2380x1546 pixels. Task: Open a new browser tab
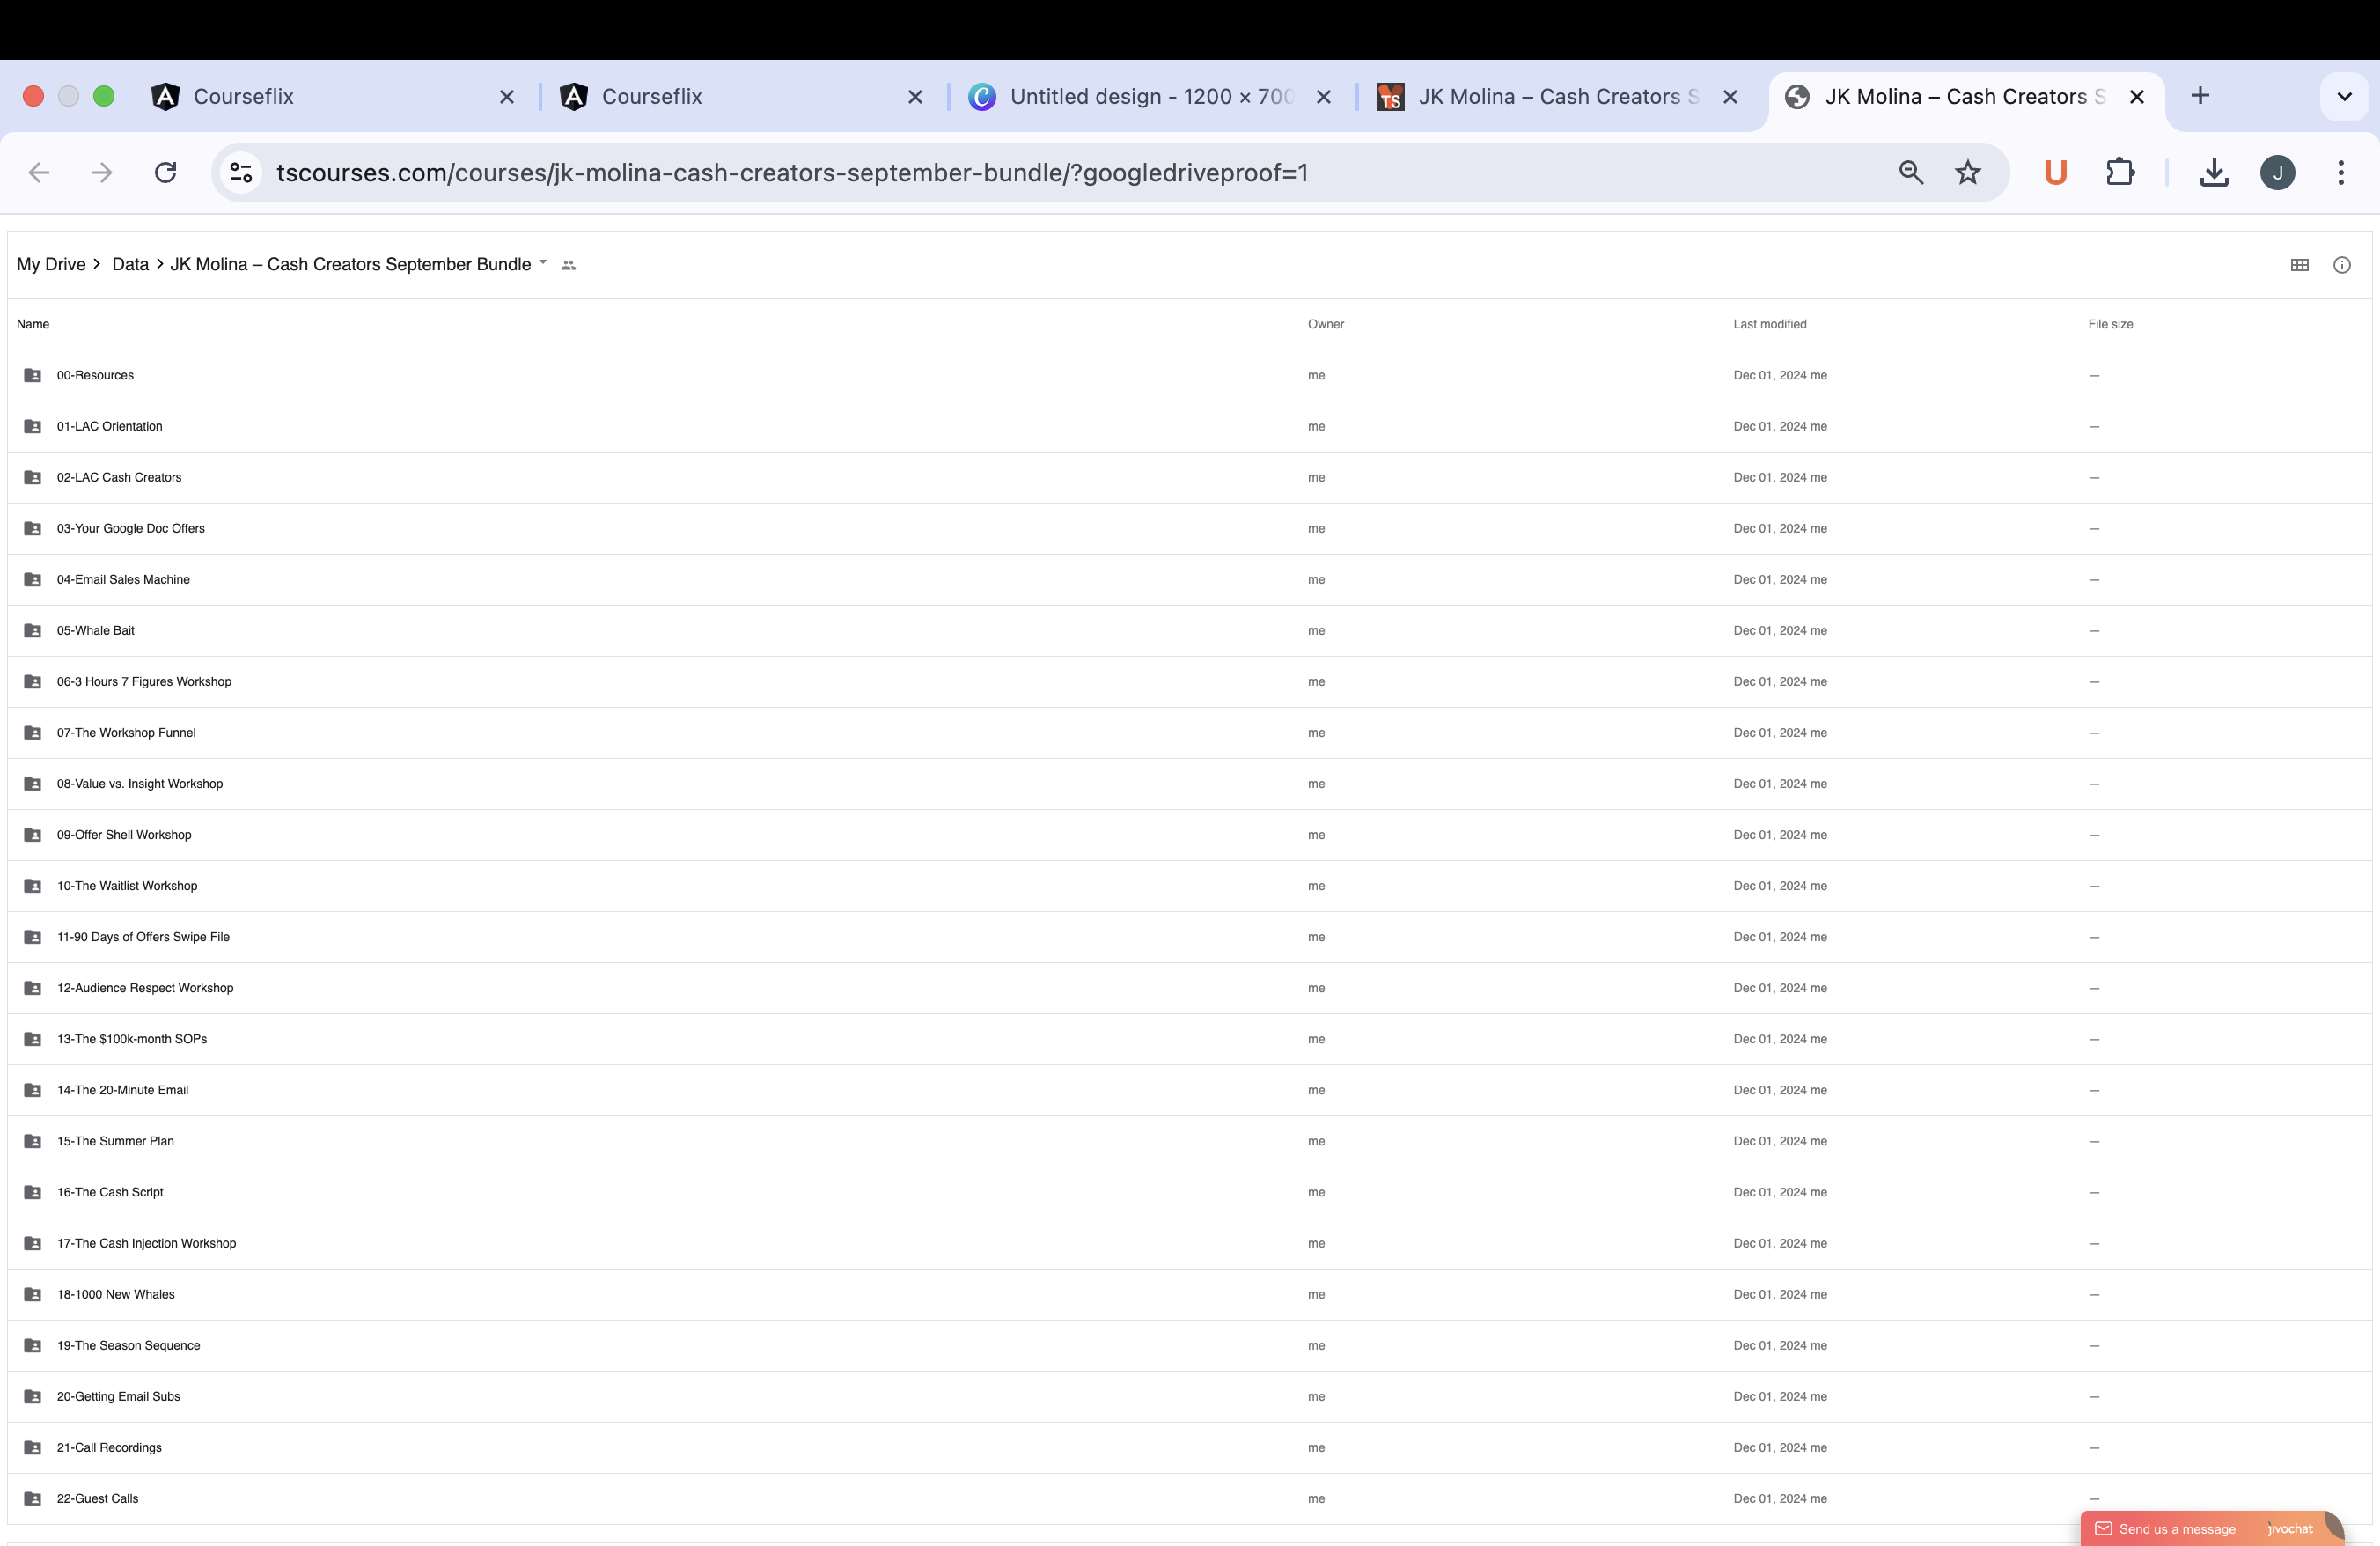click(2200, 96)
